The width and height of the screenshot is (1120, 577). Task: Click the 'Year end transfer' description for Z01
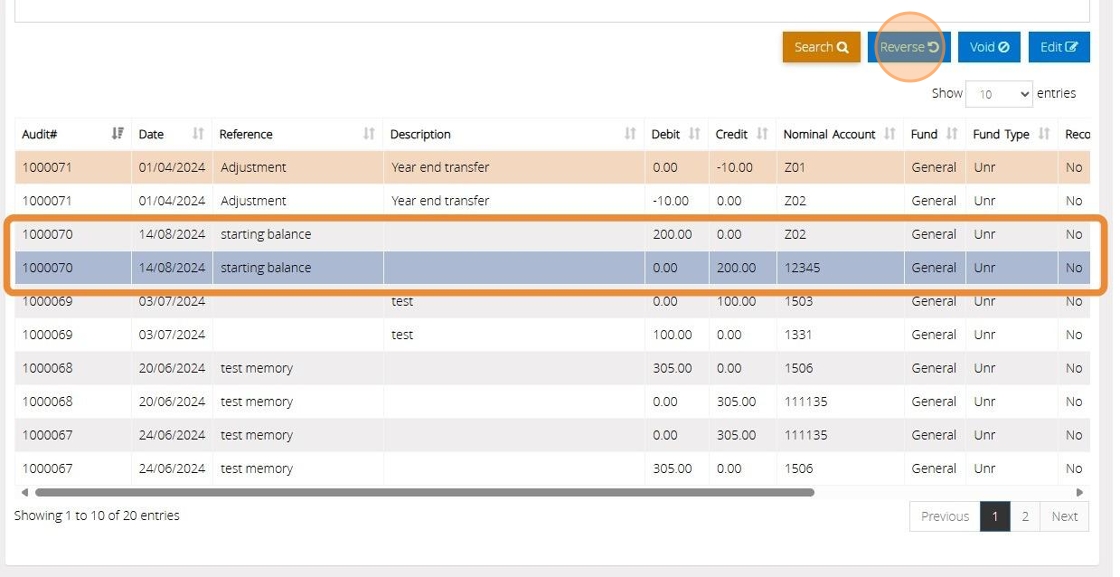tap(440, 167)
